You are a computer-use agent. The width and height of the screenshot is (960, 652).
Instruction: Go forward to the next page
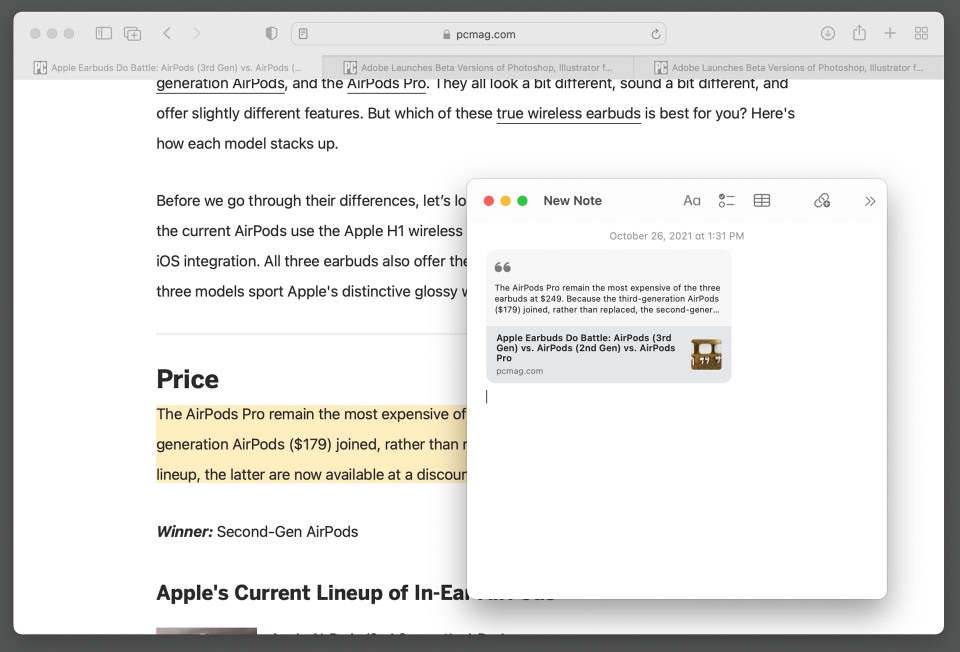[197, 34]
